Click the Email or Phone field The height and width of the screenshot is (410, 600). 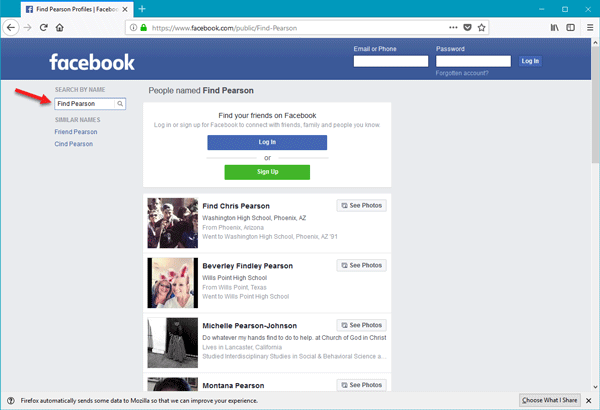pyautogui.click(x=391, y=61)
